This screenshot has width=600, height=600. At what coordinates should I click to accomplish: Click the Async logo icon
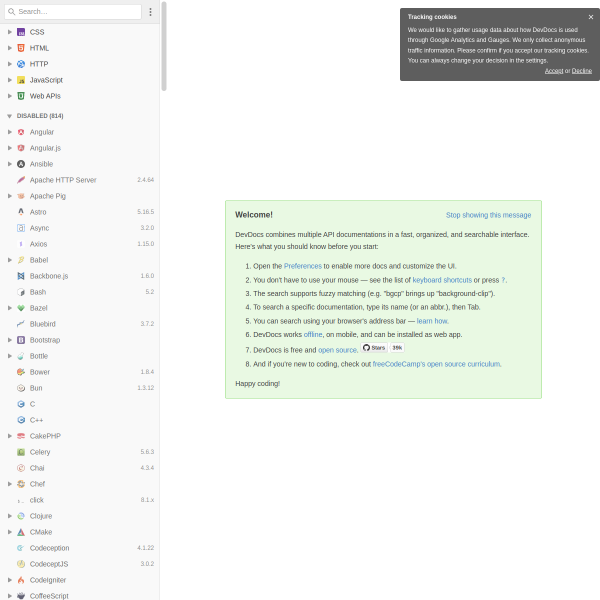point(21,228)
